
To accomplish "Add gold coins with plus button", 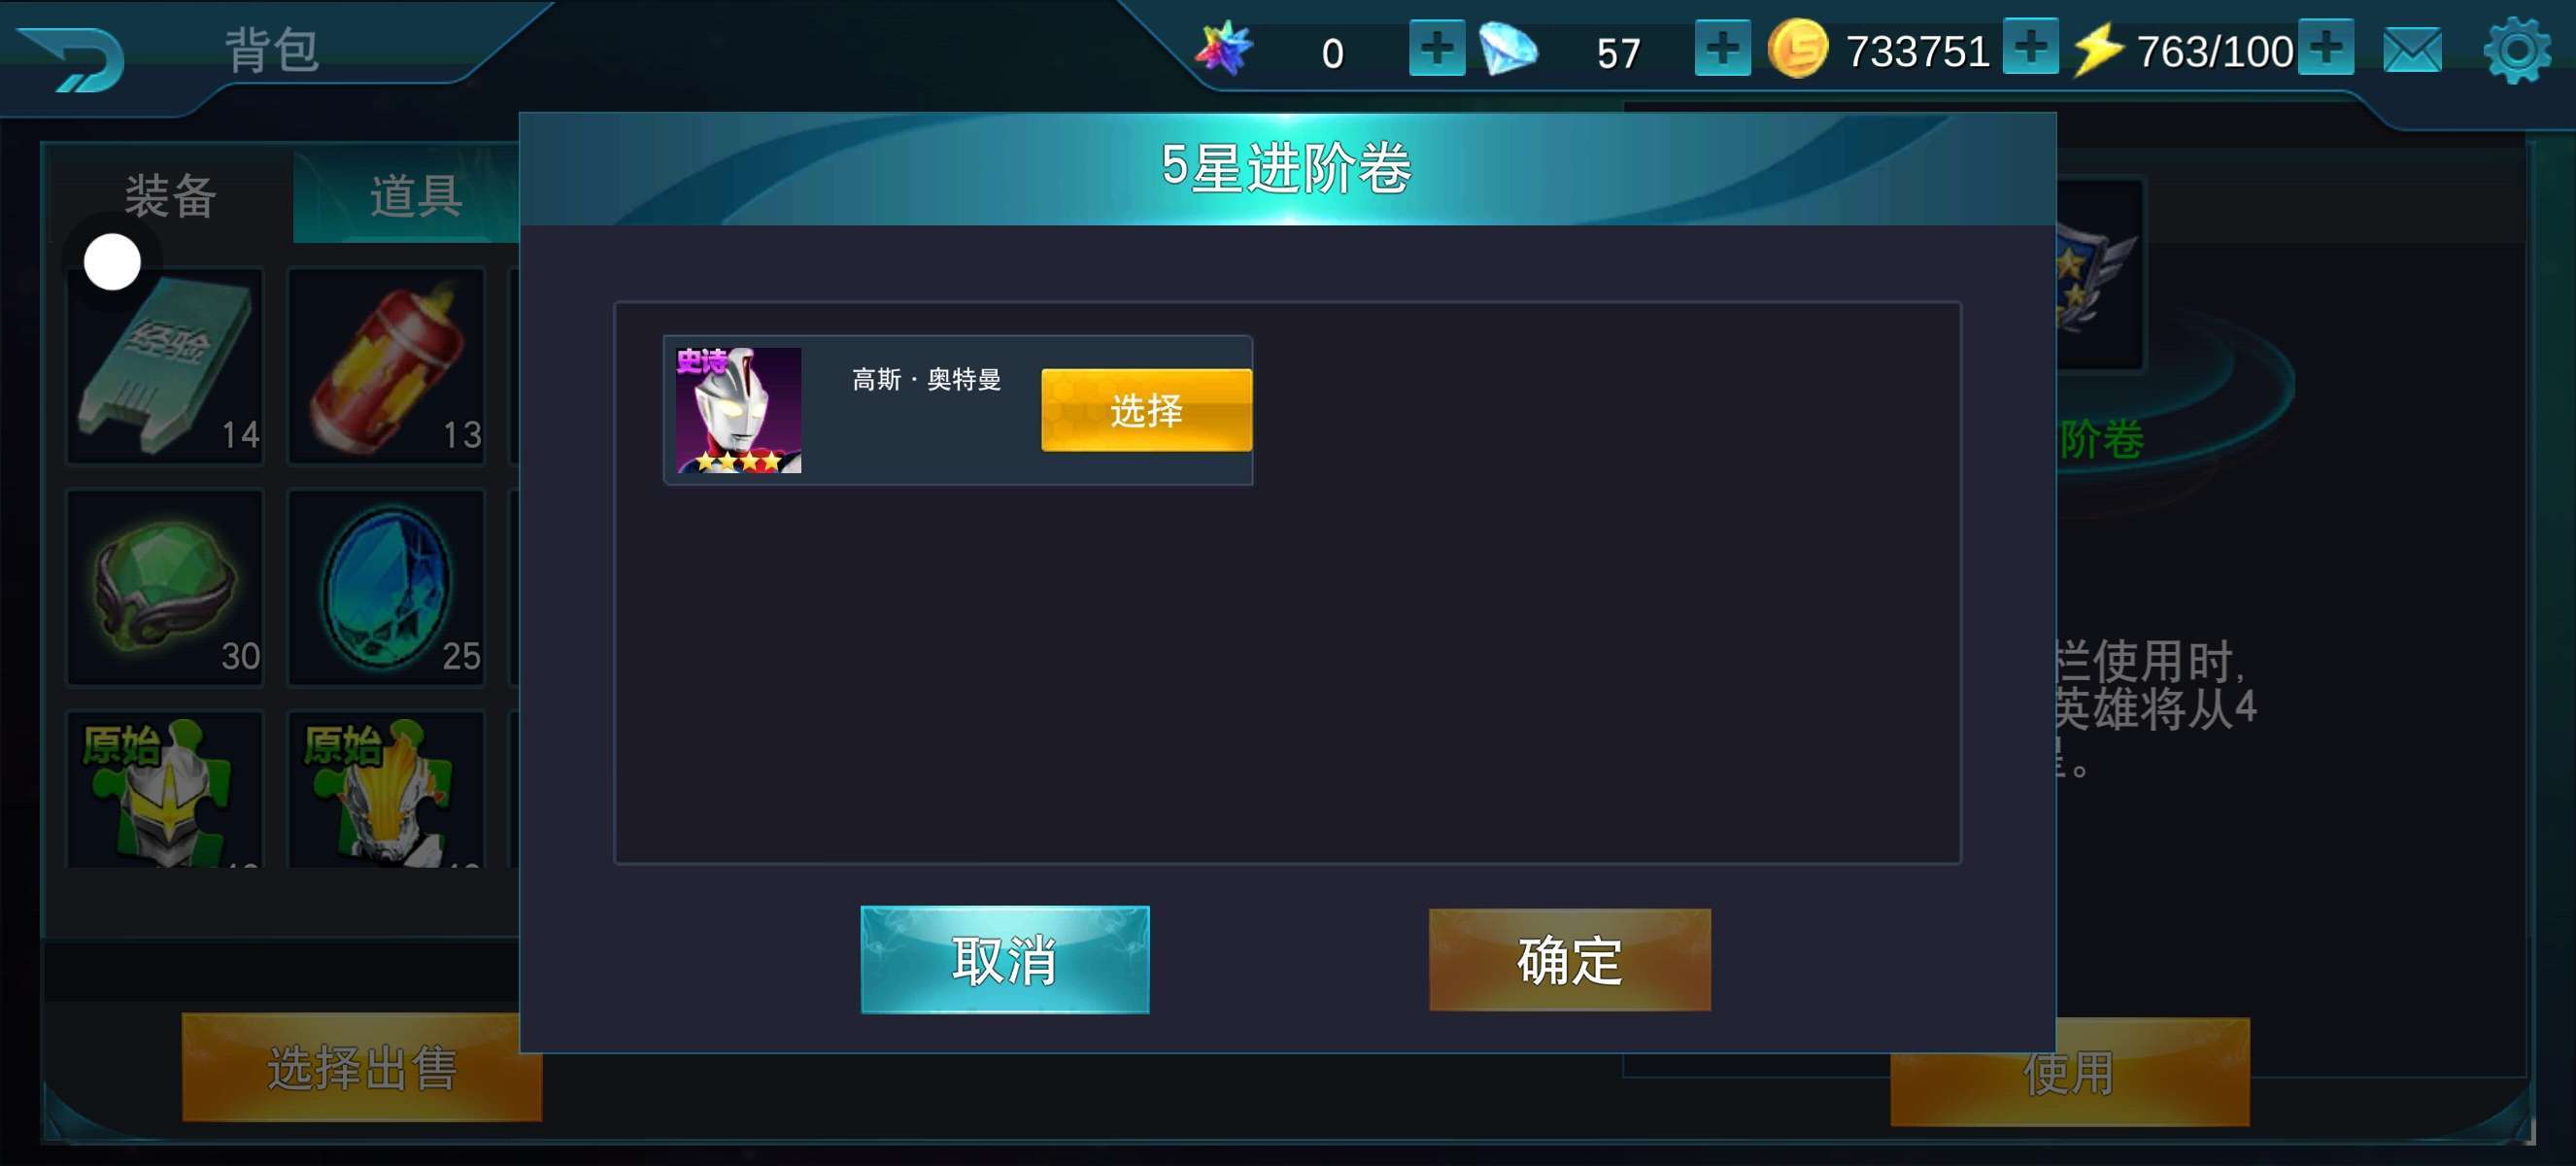I will tap(2029, 46).
